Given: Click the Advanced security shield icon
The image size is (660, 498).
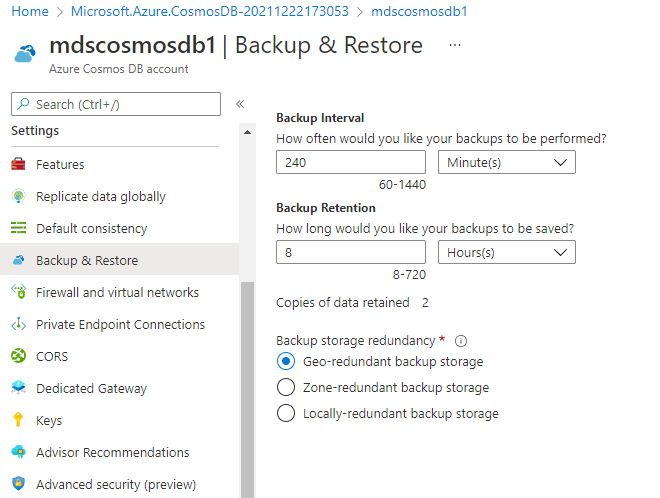Looking at the screenshot, I should [18, 483].
